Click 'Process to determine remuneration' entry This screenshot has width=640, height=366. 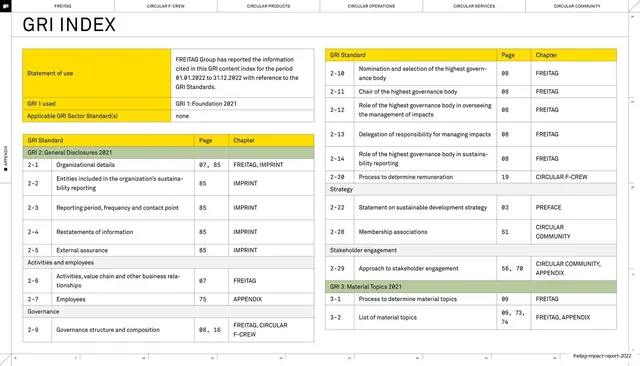tap(406, 177)
